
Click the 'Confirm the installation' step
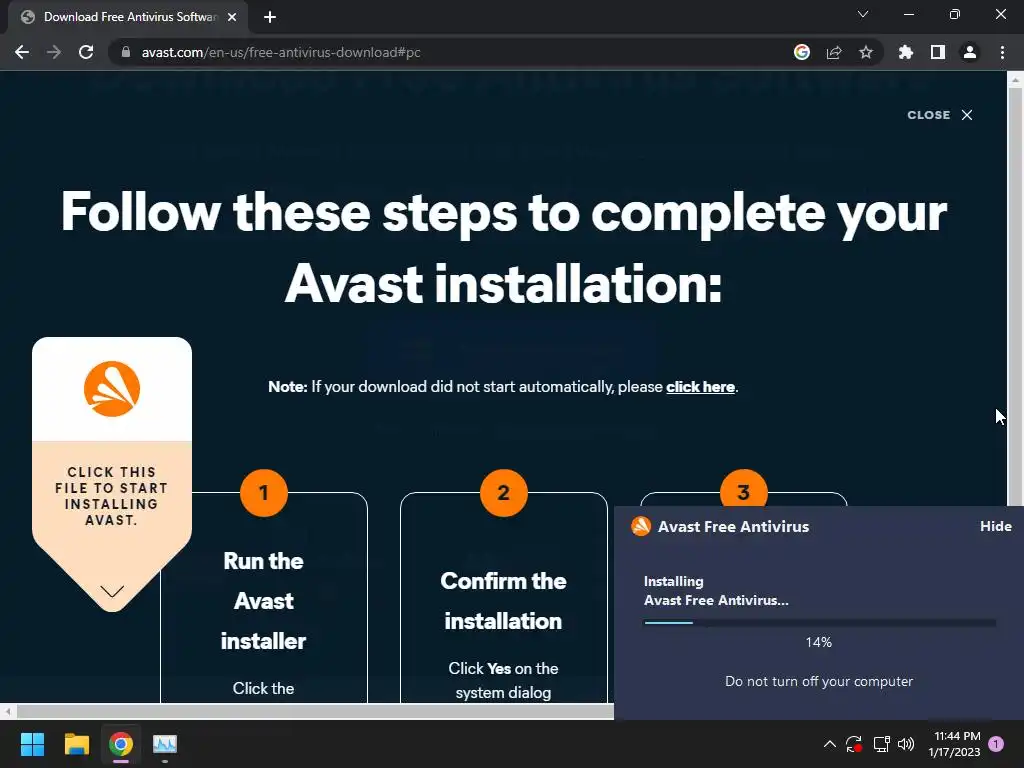(503, 601)
